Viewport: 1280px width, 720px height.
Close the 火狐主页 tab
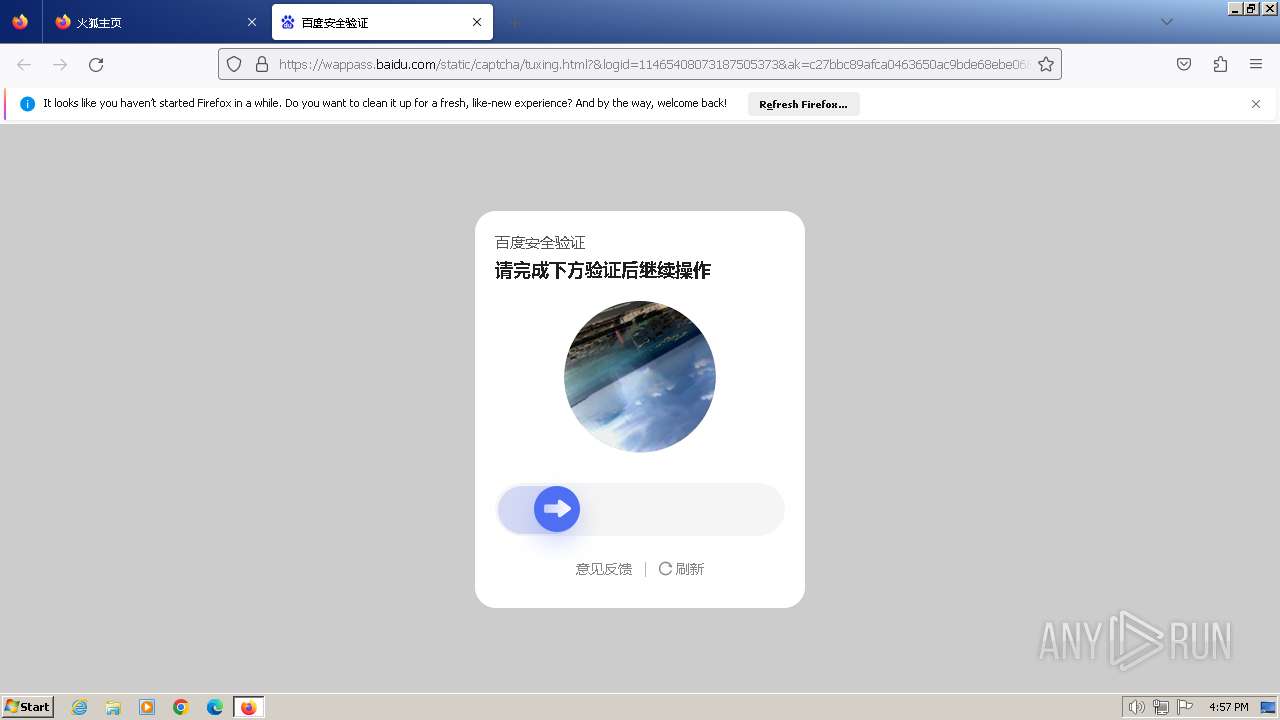point(251,22)
